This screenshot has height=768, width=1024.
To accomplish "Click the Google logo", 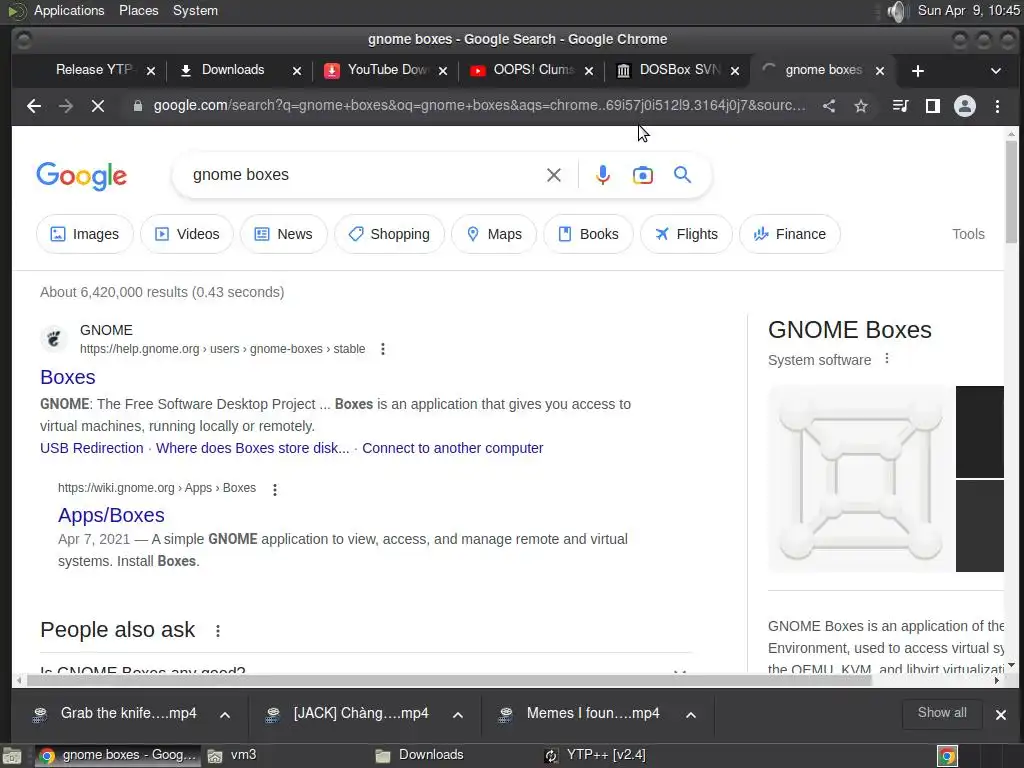I will pos(82,176).
